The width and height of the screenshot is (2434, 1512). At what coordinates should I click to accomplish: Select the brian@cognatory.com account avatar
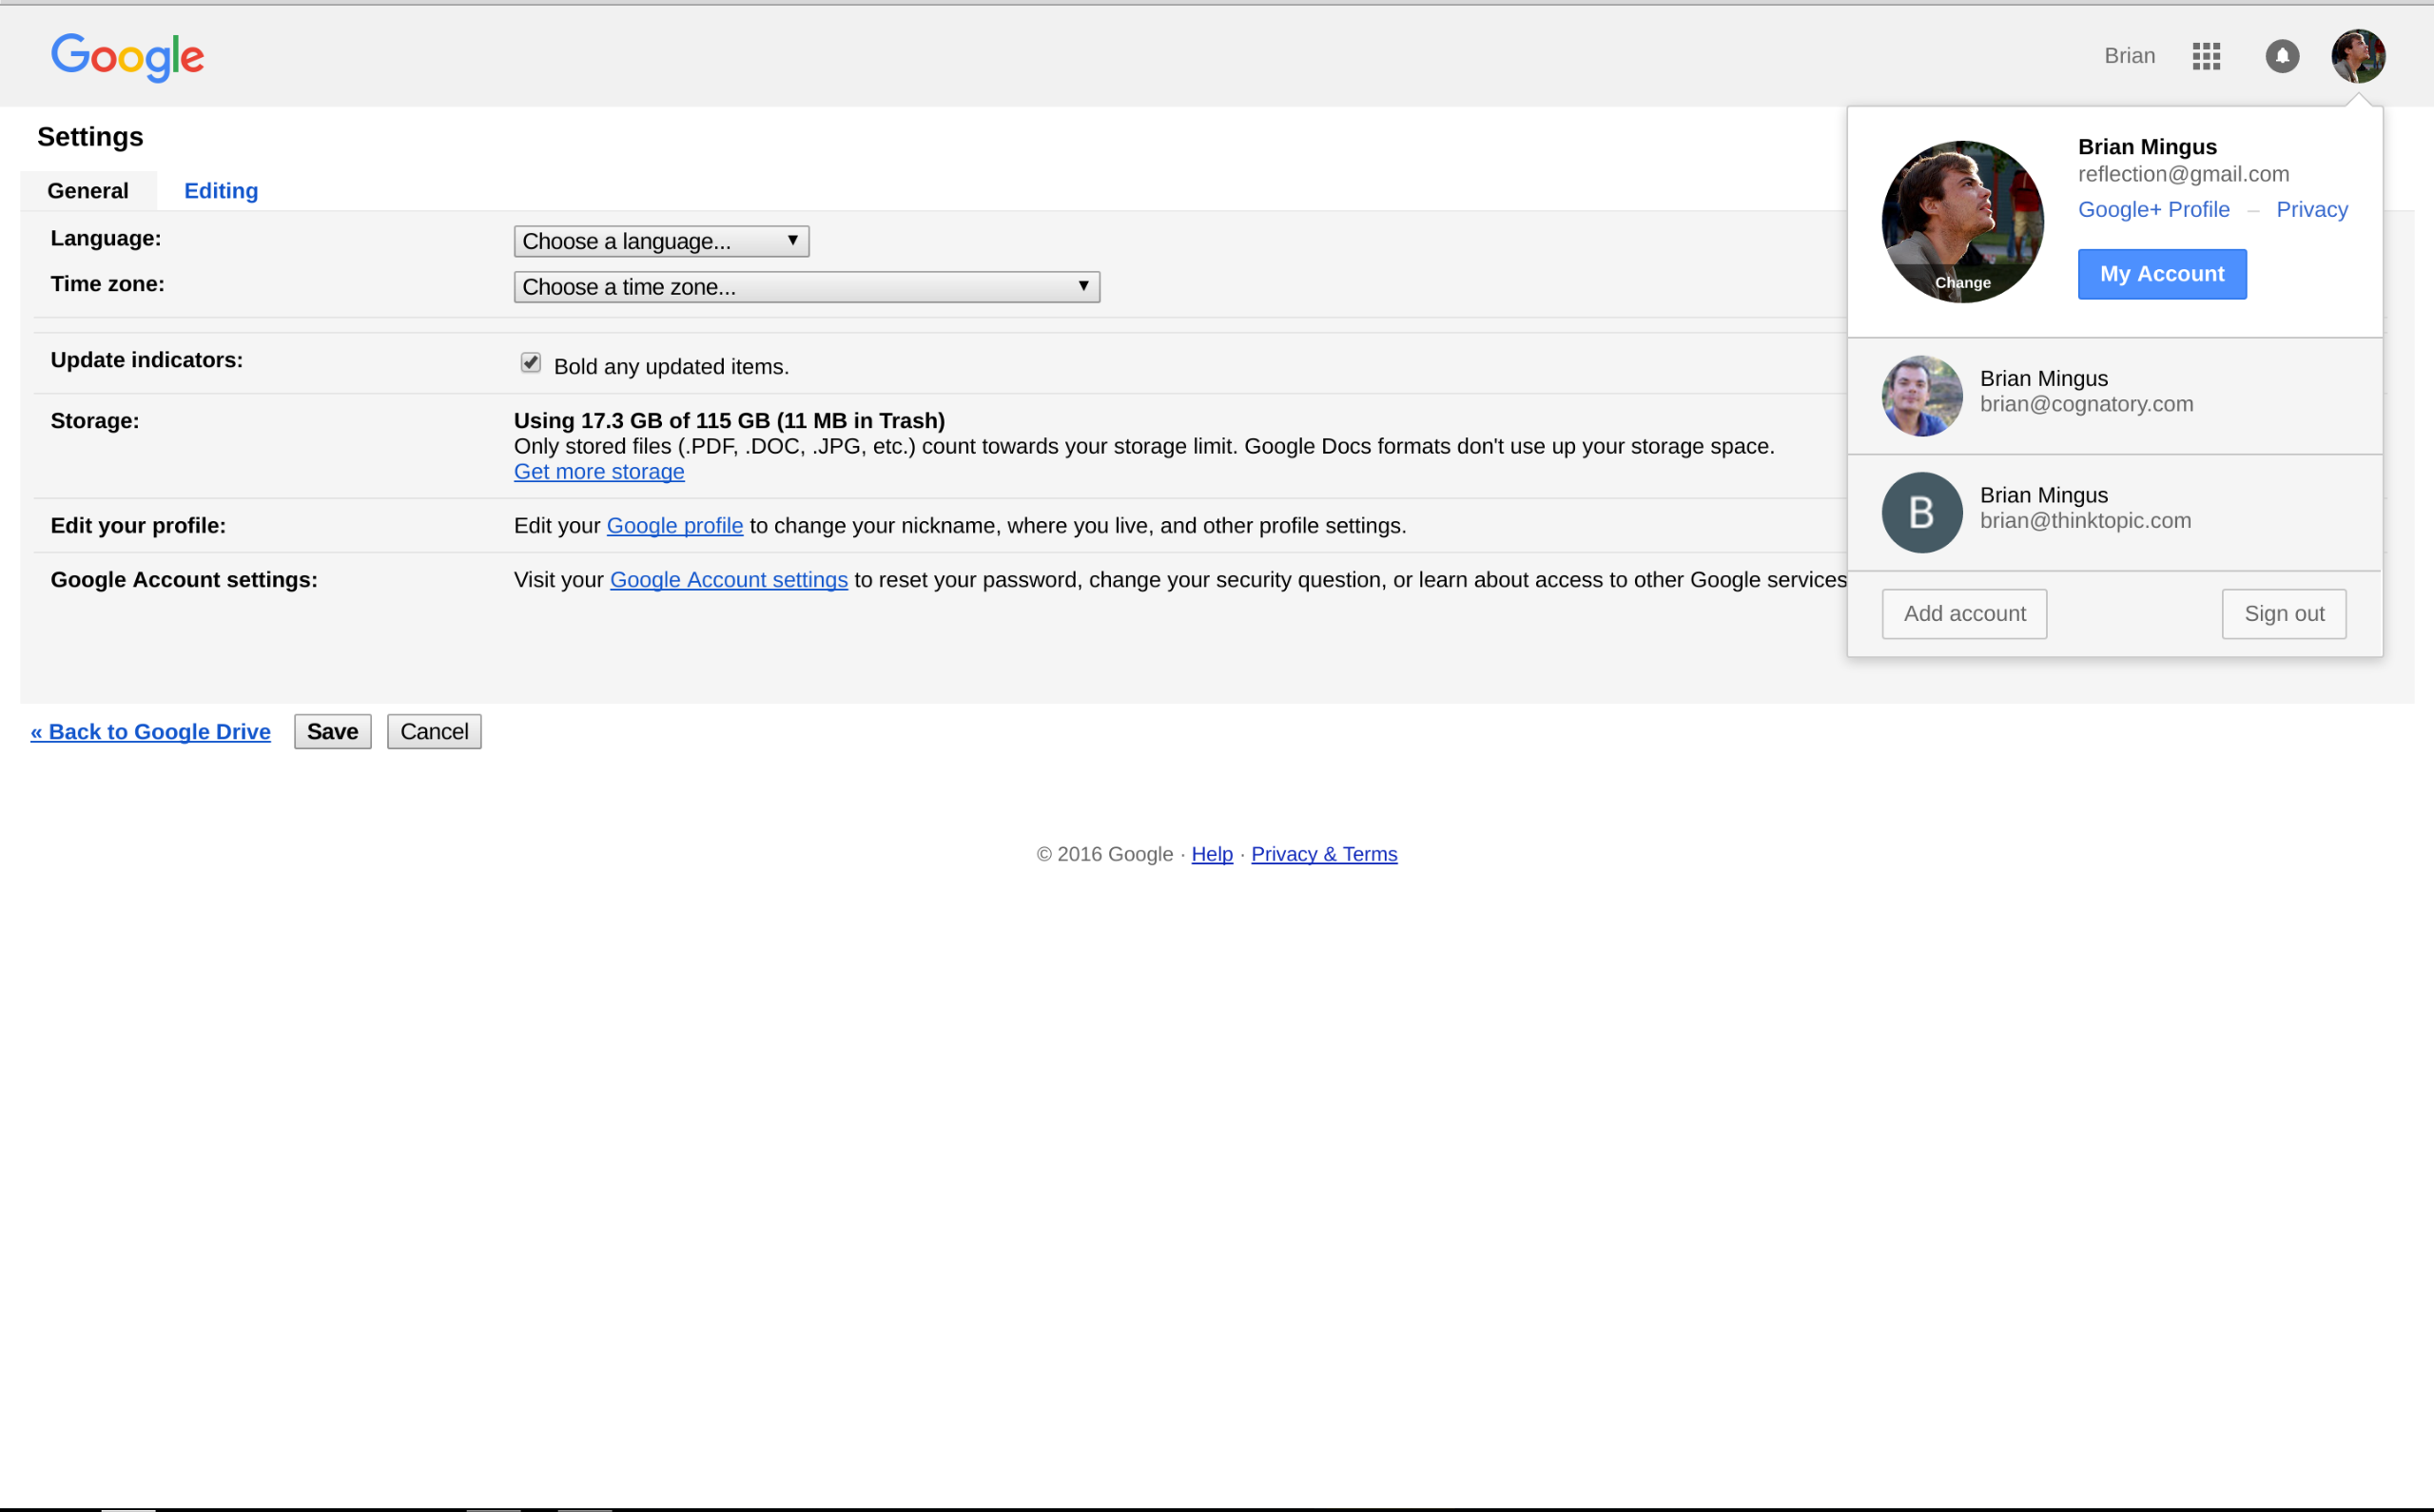click(x=1921, y=396)
